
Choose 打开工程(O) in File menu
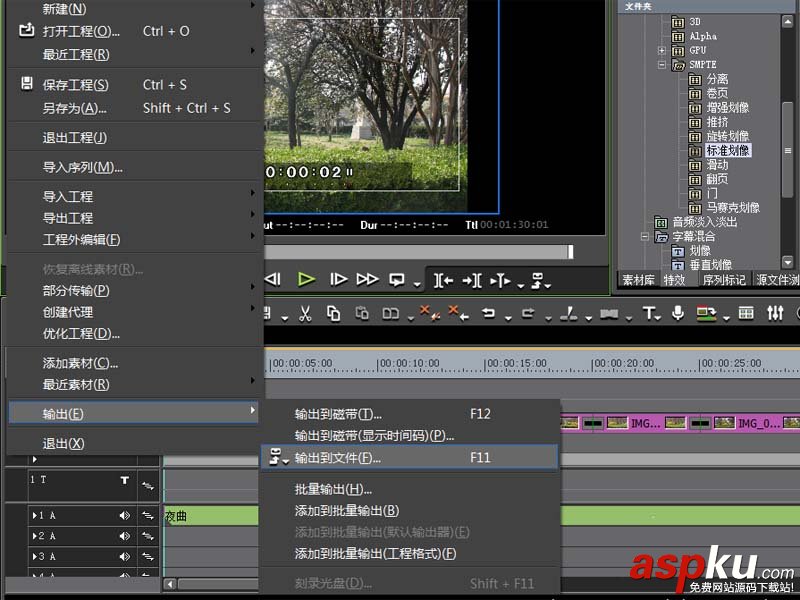[x=134, y=31]
